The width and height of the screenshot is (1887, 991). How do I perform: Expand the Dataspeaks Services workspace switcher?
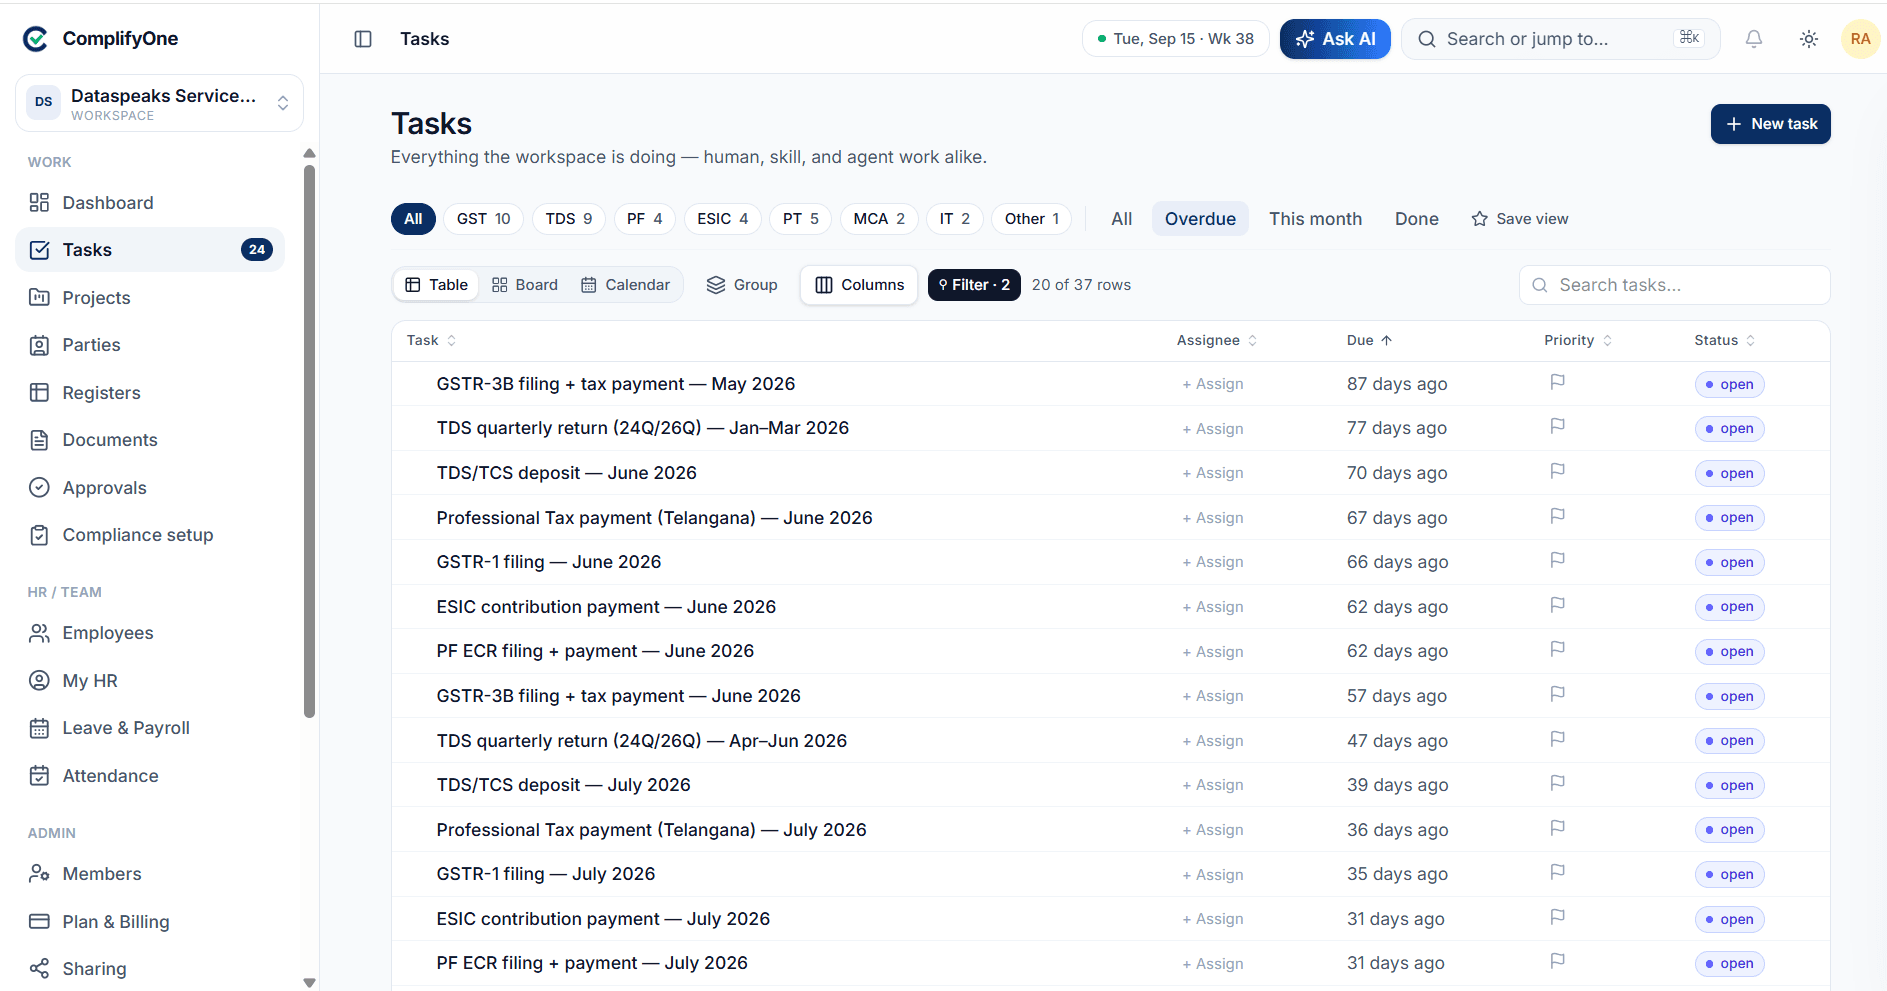(160, 103)
